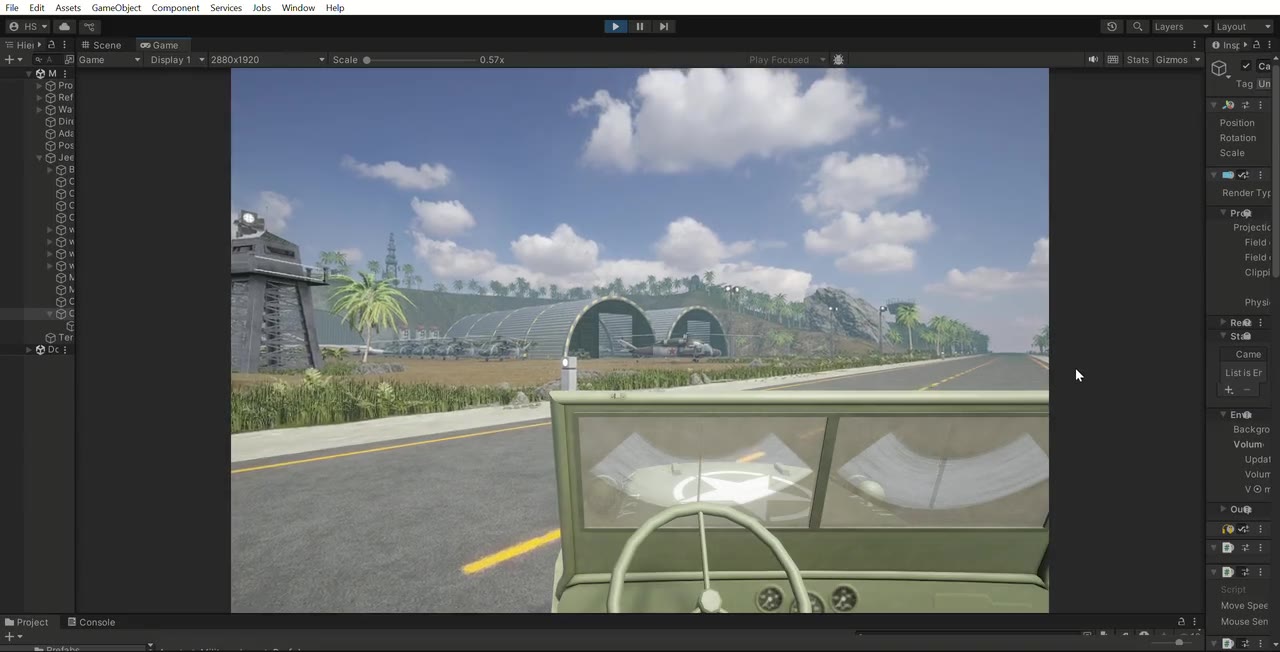The image size is (1280, 652).
Task: Open the Window menu
Action: pos(298,8)
